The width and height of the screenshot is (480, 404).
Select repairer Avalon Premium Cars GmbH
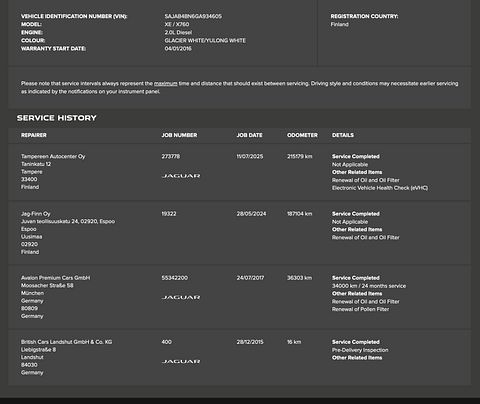click(x=55, y=278)
